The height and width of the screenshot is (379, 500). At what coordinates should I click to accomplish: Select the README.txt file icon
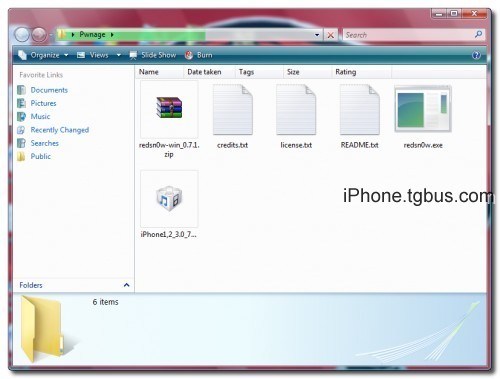point(360,110)
